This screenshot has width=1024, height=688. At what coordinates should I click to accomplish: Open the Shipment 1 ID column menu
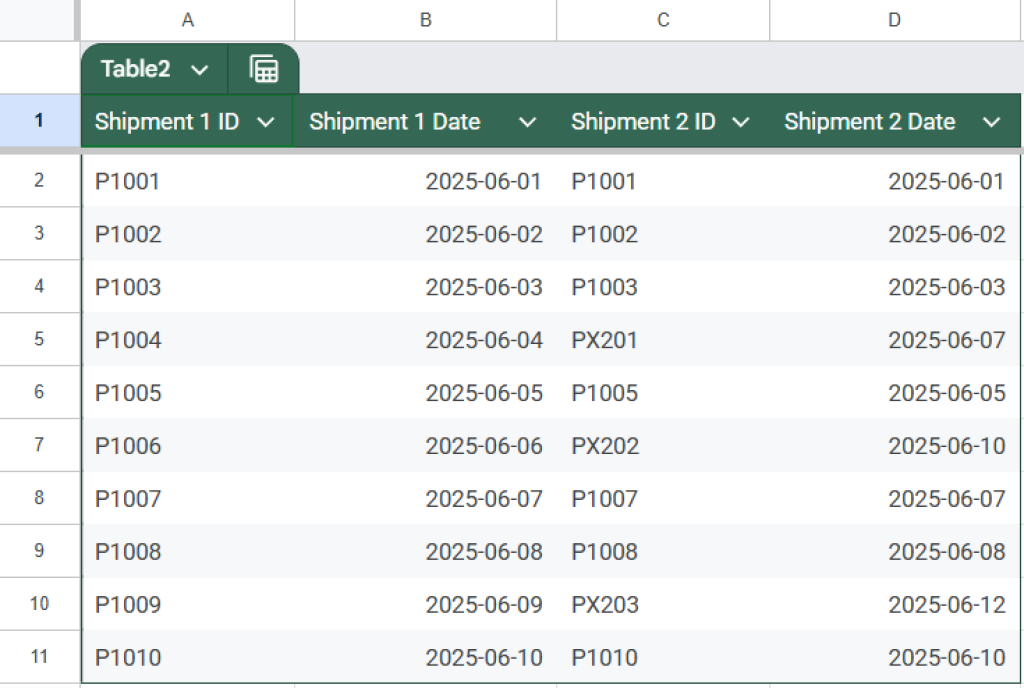pos(266,121)
